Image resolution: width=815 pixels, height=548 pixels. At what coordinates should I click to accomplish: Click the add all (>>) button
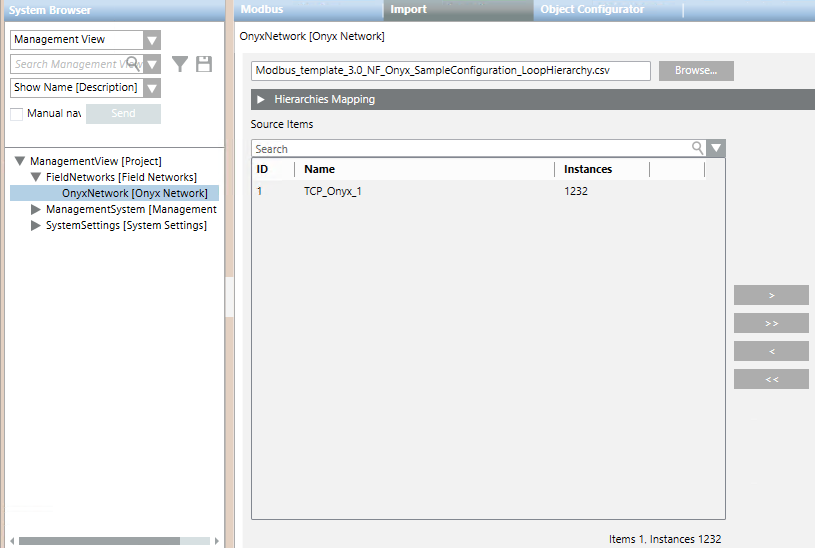coord(771,323)
